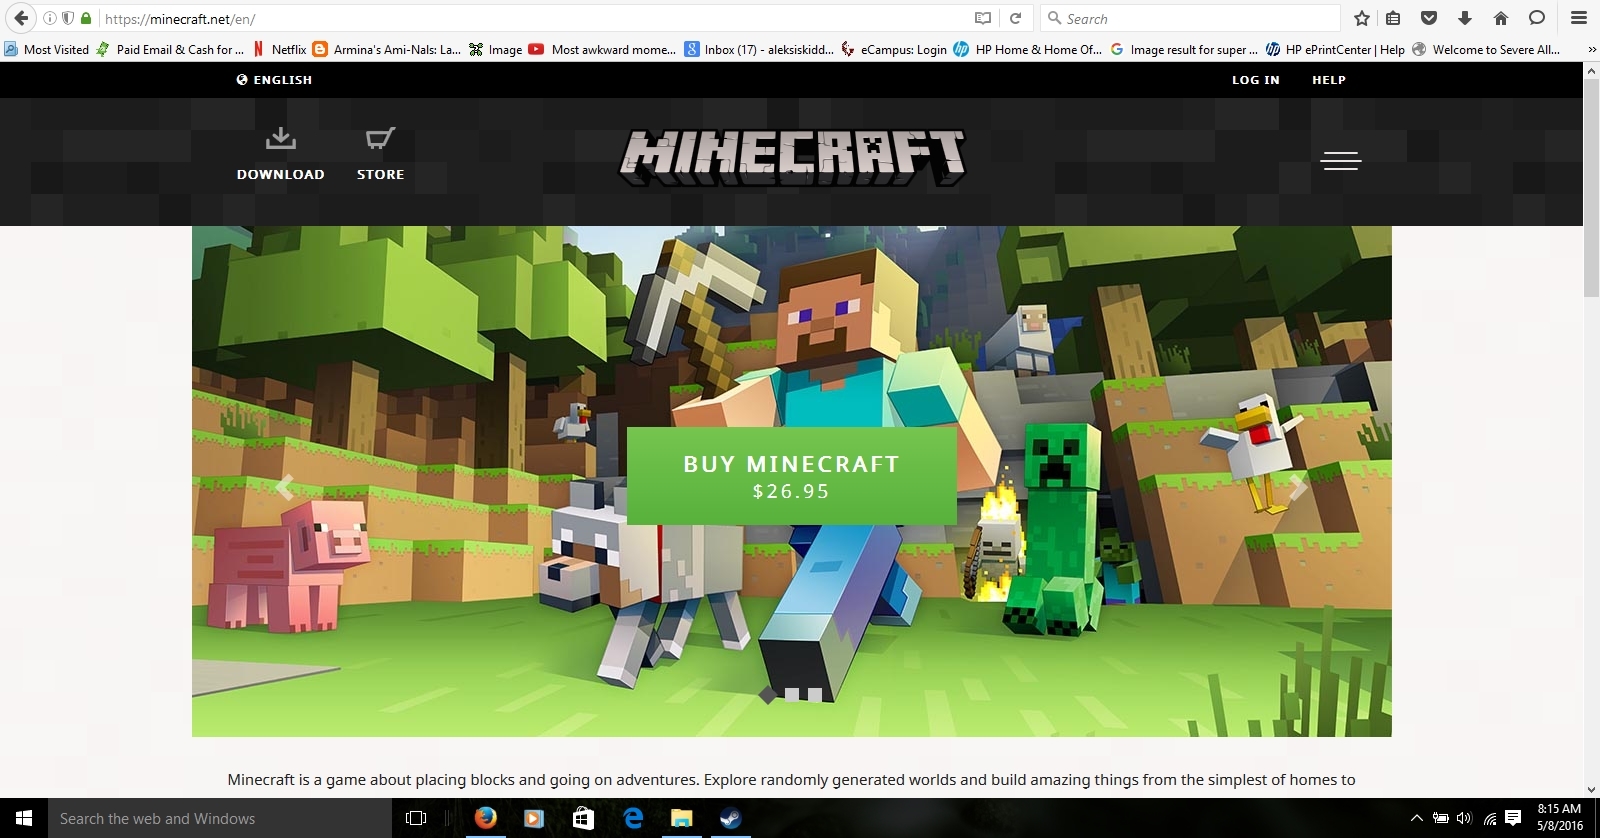Open HP ePrintCenter Help bookmark

[1335, 49]
